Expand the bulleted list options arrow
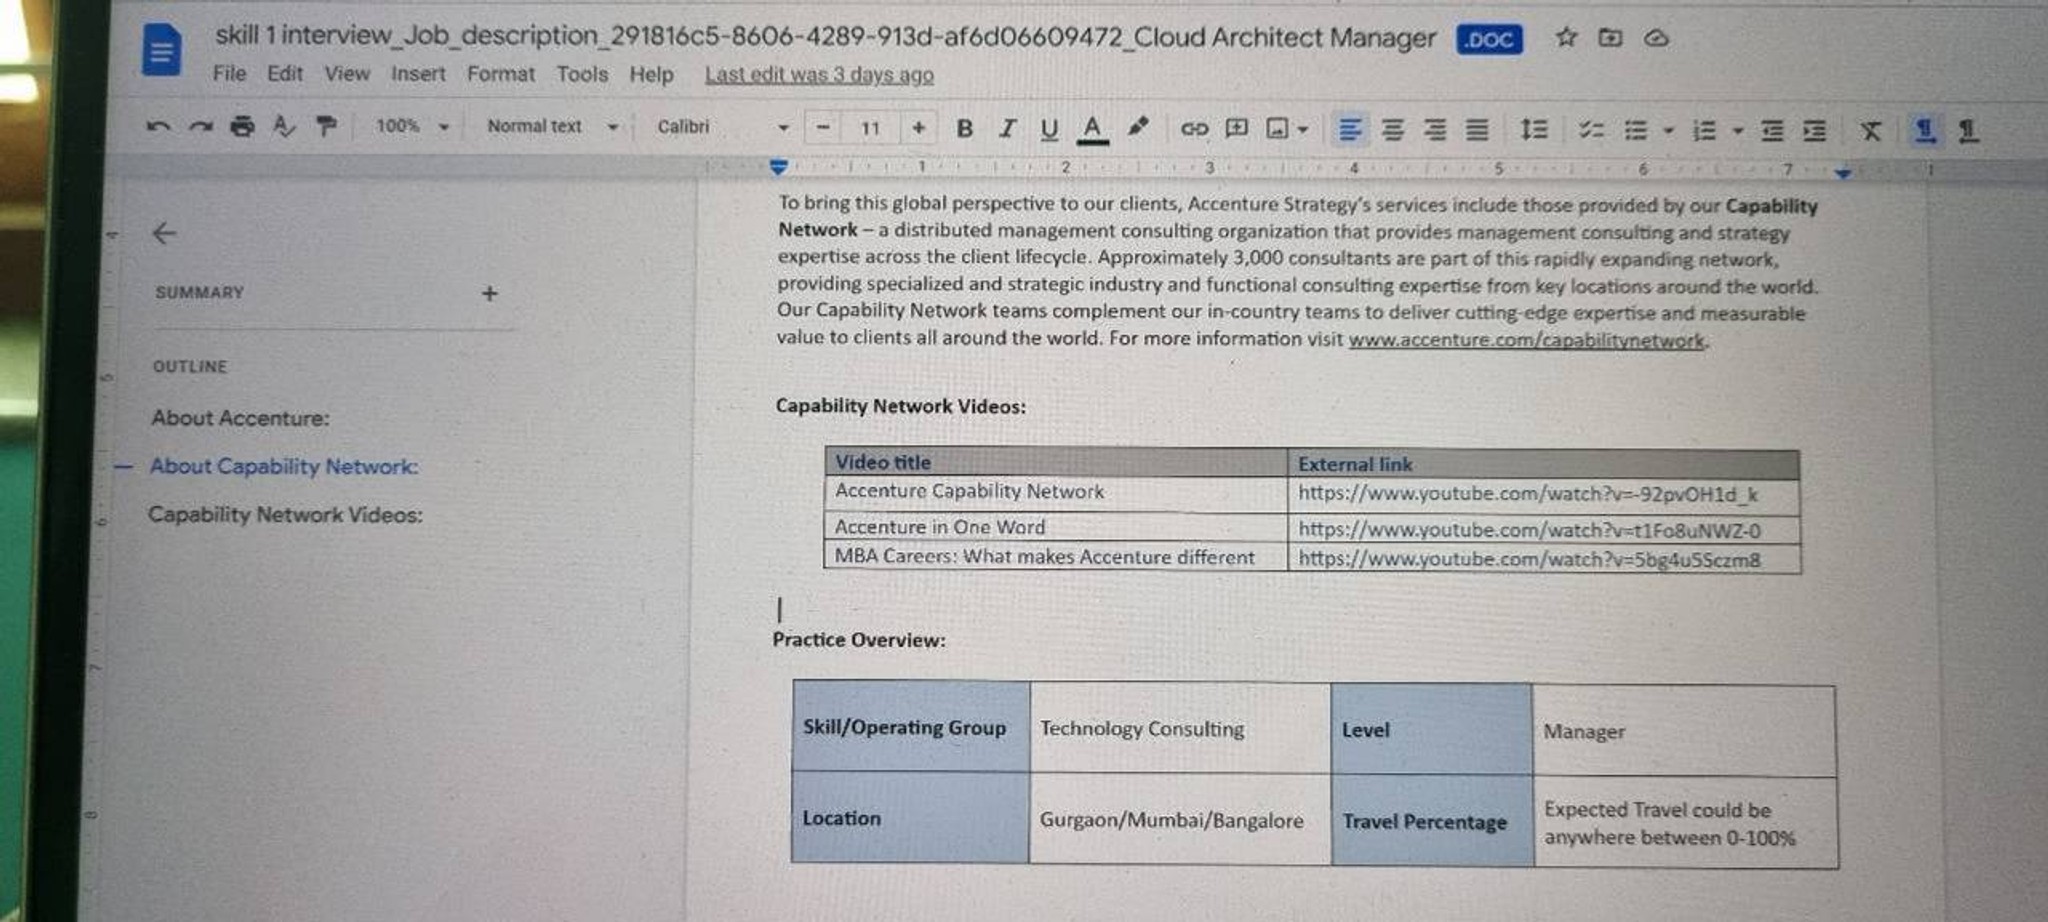 pyautogui.click(x=1667, y=130)
